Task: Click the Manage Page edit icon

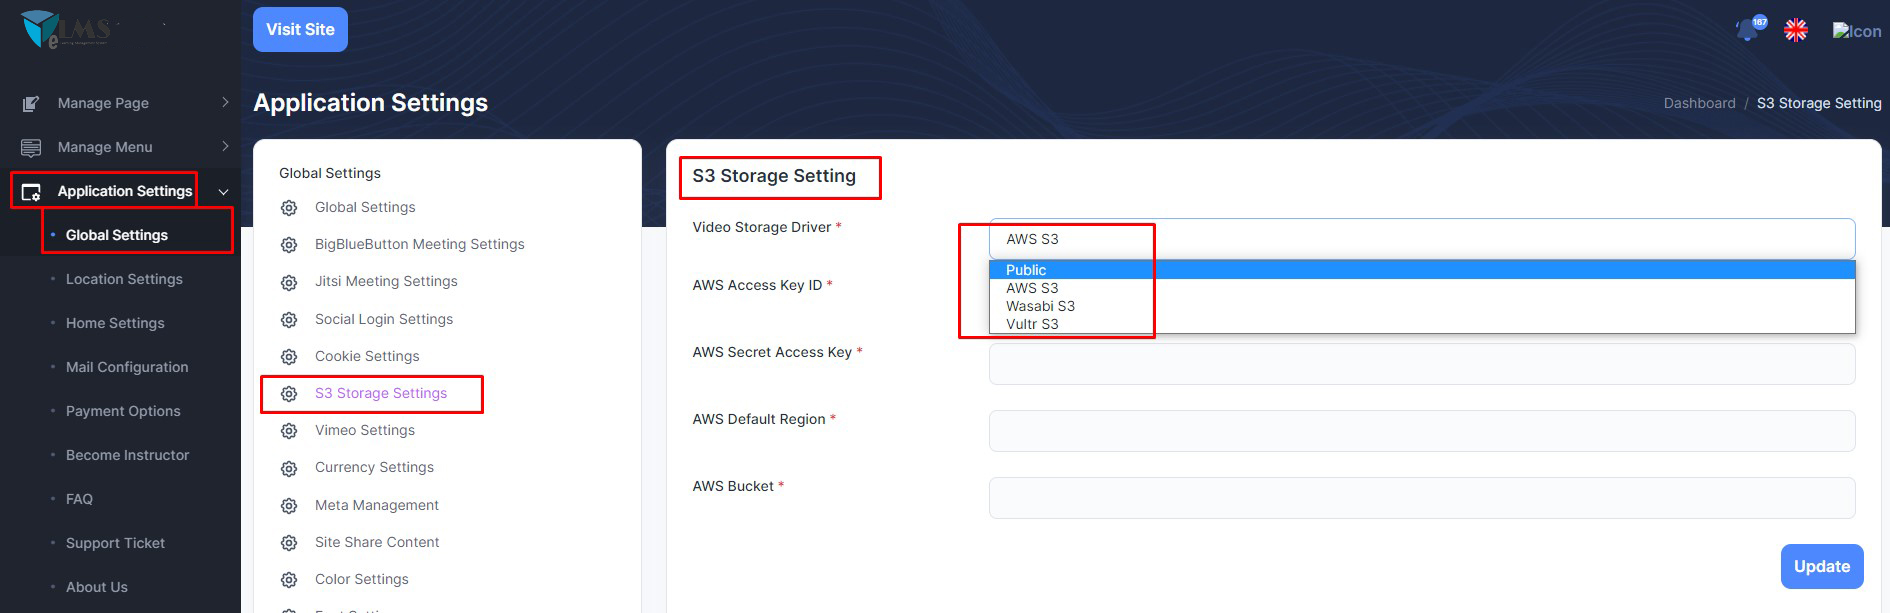Action: tap(31, 103)
